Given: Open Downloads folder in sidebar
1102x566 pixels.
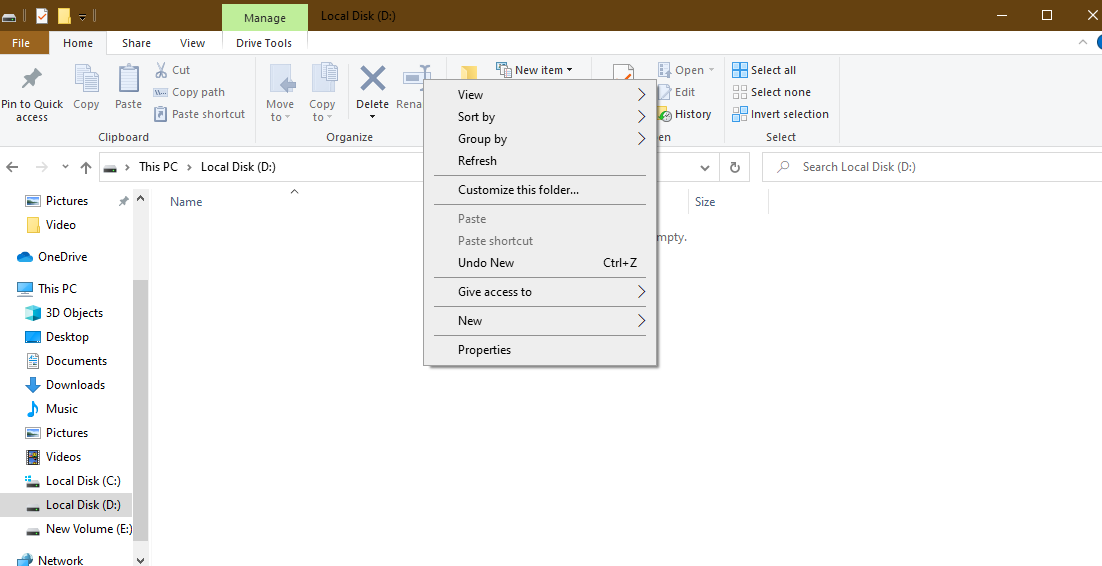Looking at the screenshot, I should (75, 385).
